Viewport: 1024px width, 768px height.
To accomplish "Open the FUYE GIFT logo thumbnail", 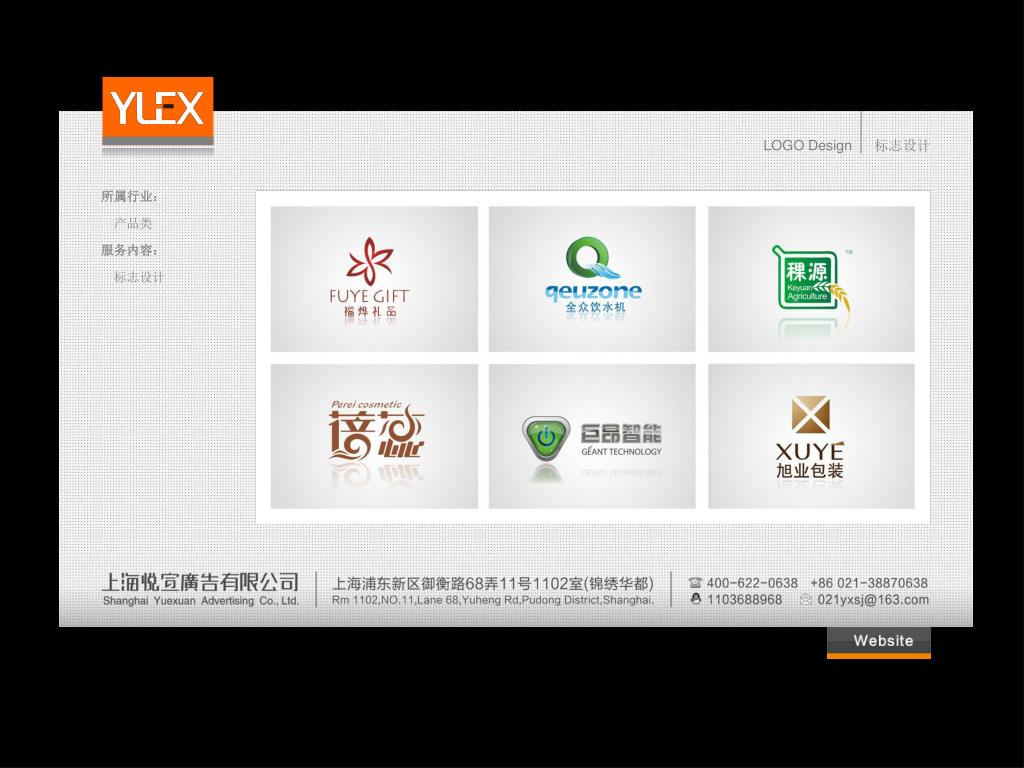I will click(x=374, y=279).
